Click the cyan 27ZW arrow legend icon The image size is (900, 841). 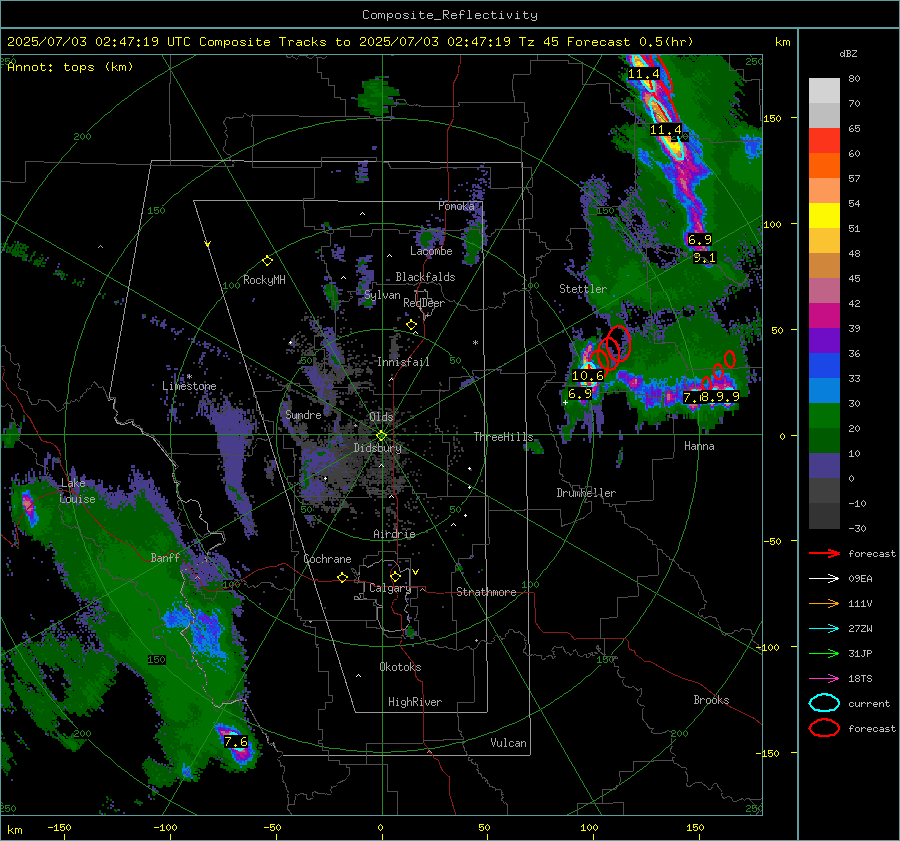tap(824, 629)
